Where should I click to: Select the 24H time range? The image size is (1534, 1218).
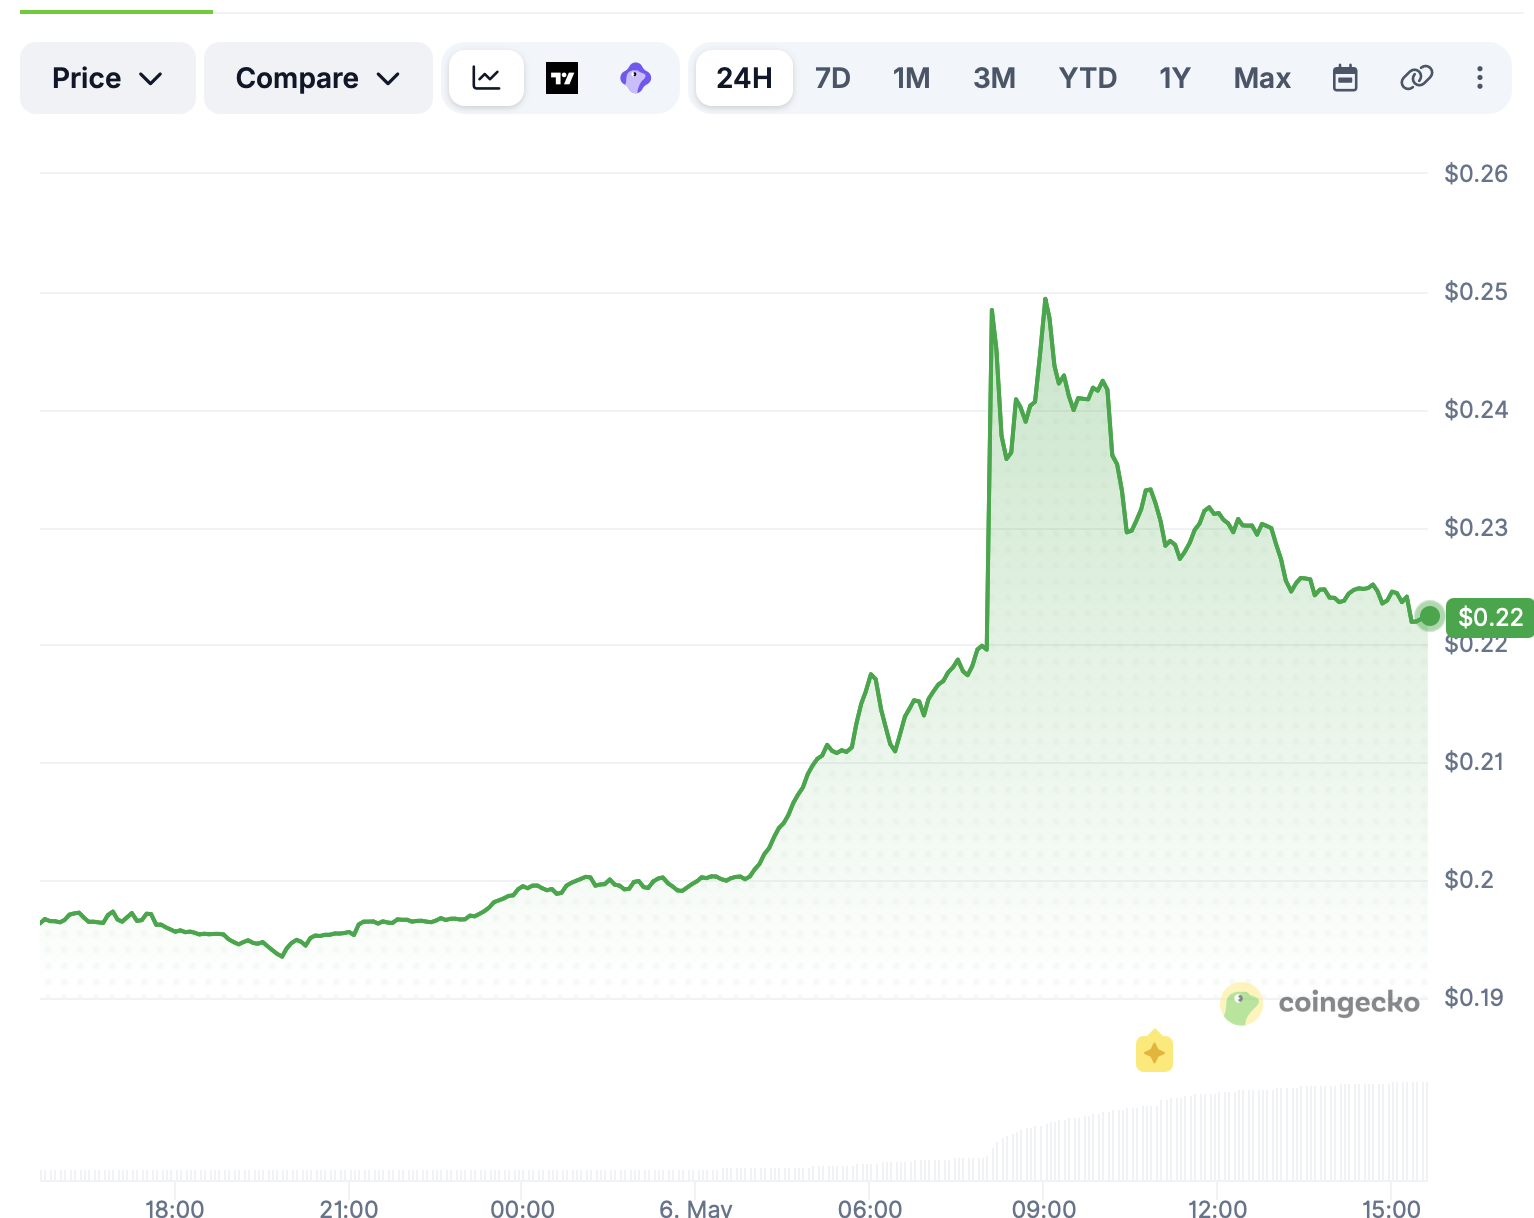(x=744, y=78)
